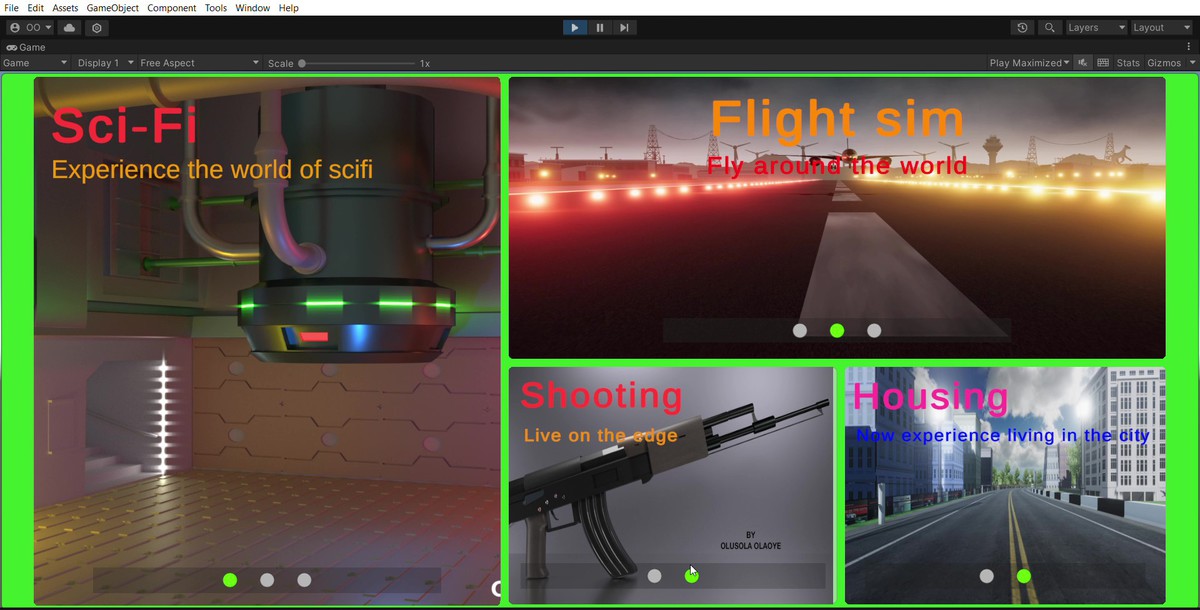Open the Component menu

(x=172, y=7)
